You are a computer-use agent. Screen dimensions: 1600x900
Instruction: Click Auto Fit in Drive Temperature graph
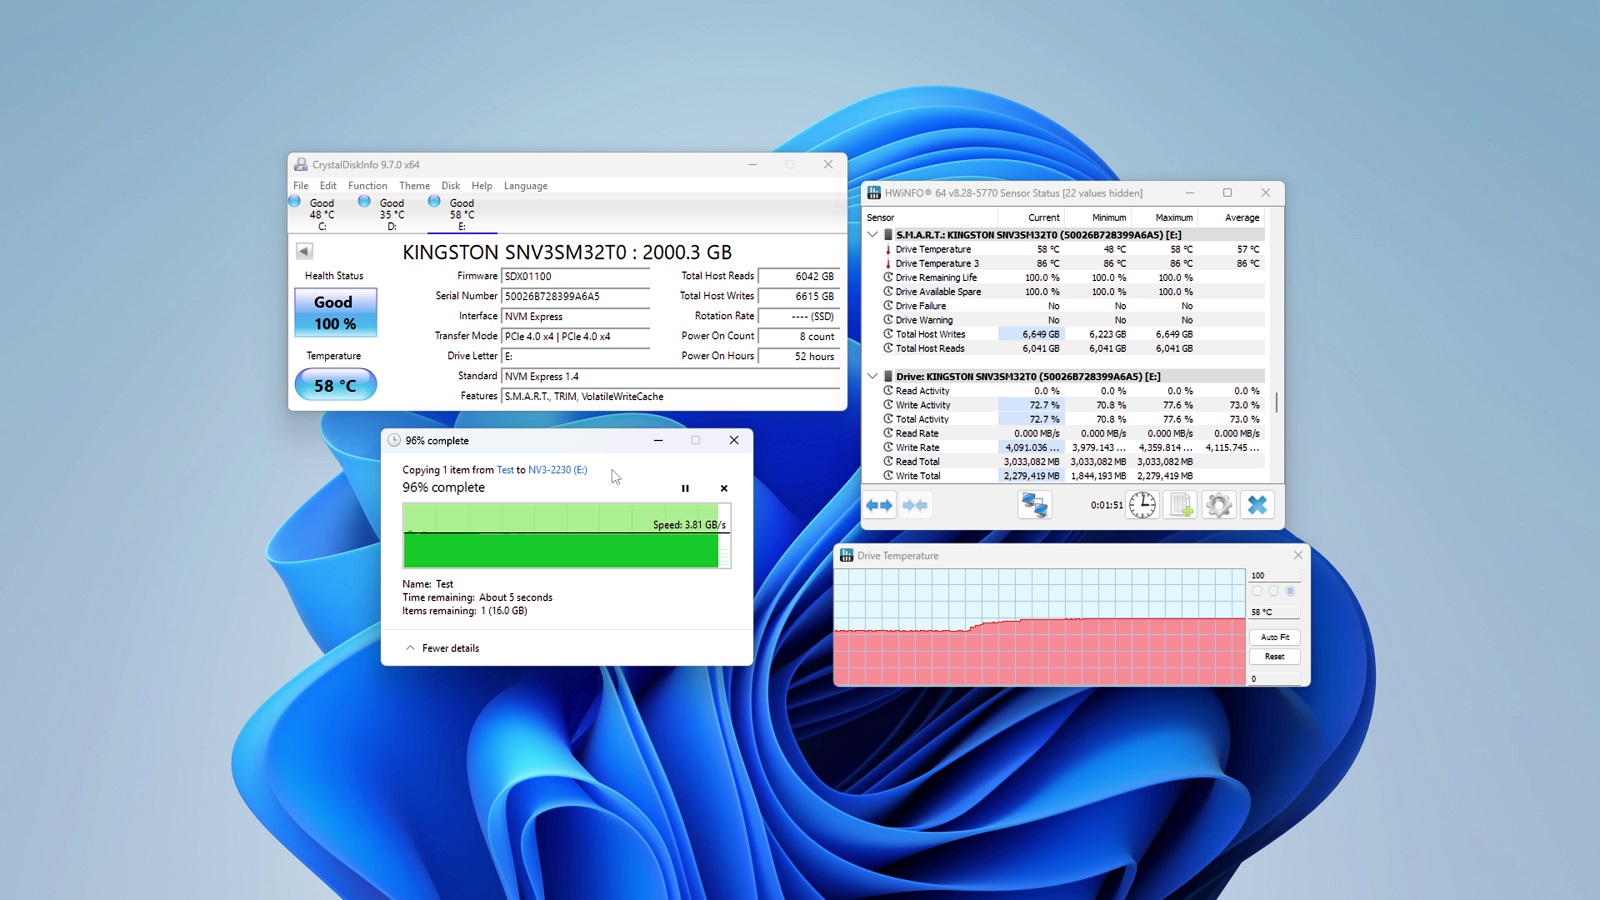coord(1275,637)
